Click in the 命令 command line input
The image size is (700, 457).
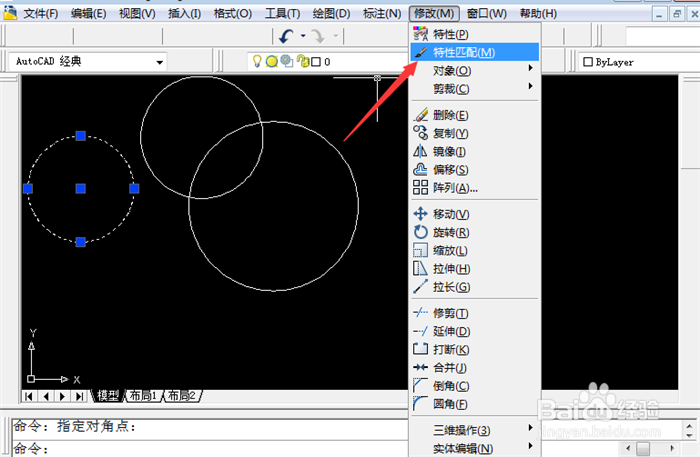click(210, 449)
